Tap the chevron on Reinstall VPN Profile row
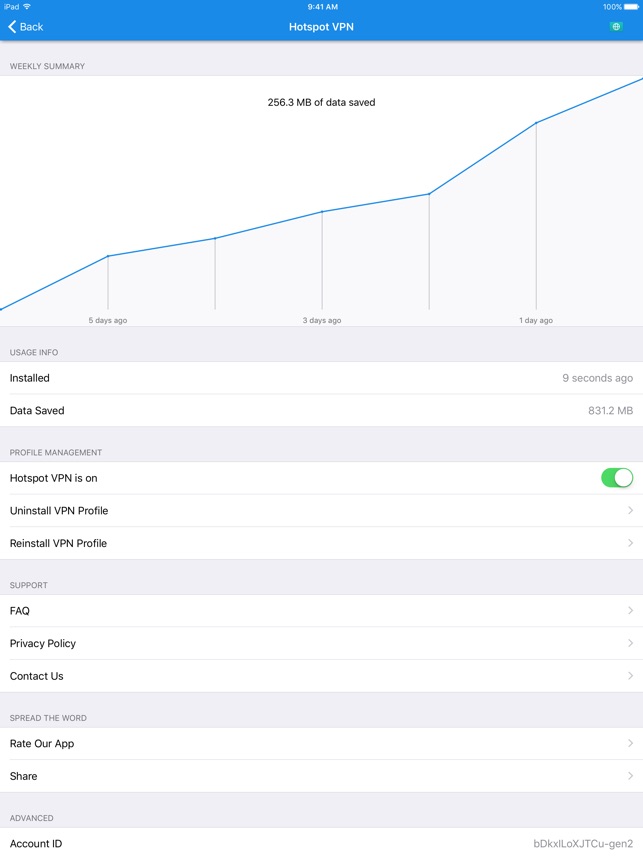The image size is (643, 858). pyautogui.click(x=630, y=543)
